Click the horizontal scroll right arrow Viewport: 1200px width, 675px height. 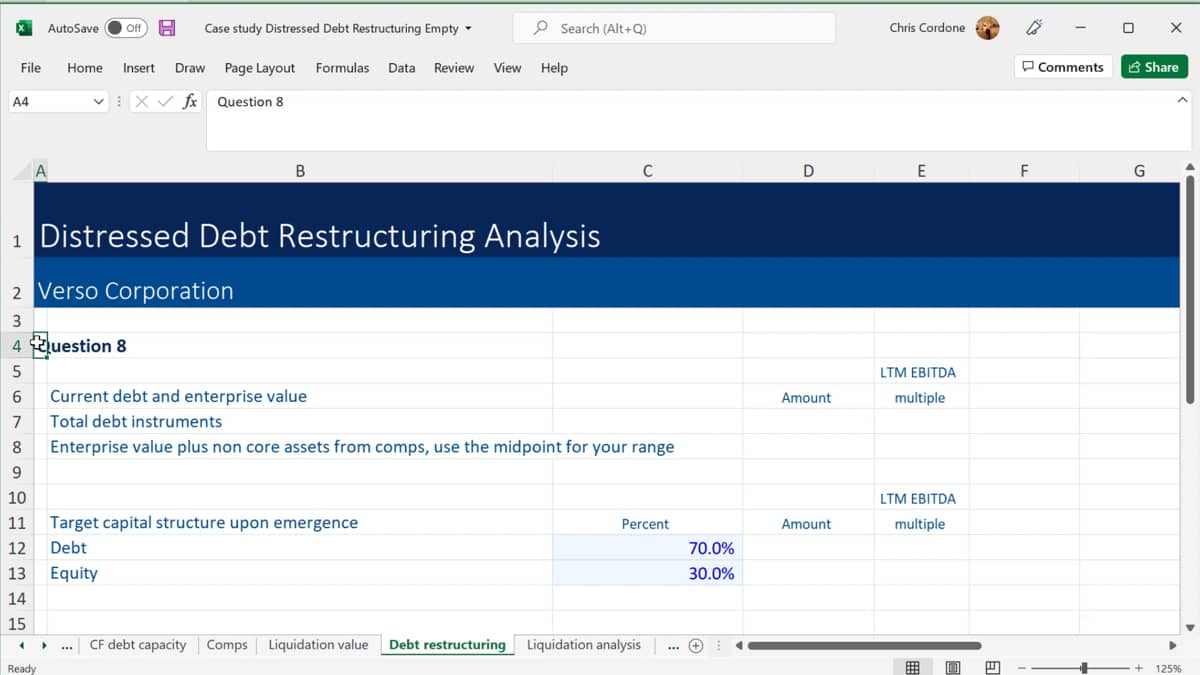pyautogui.click(x=1173, y=646)
